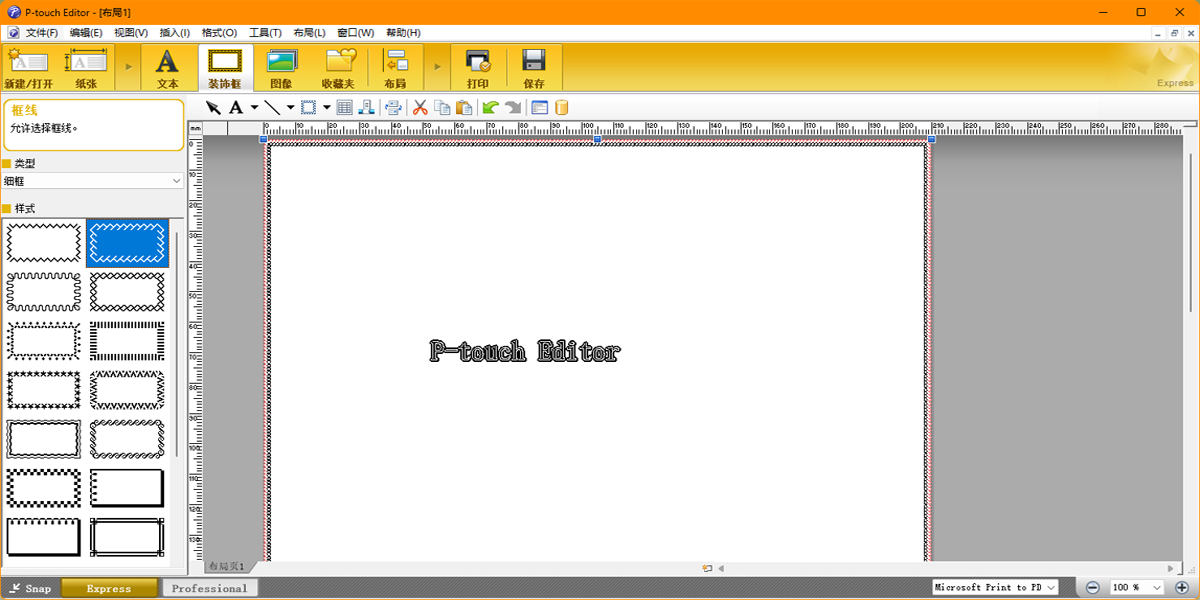
Task: Open the 窗口(W) menu
Action: click(356, 33)
